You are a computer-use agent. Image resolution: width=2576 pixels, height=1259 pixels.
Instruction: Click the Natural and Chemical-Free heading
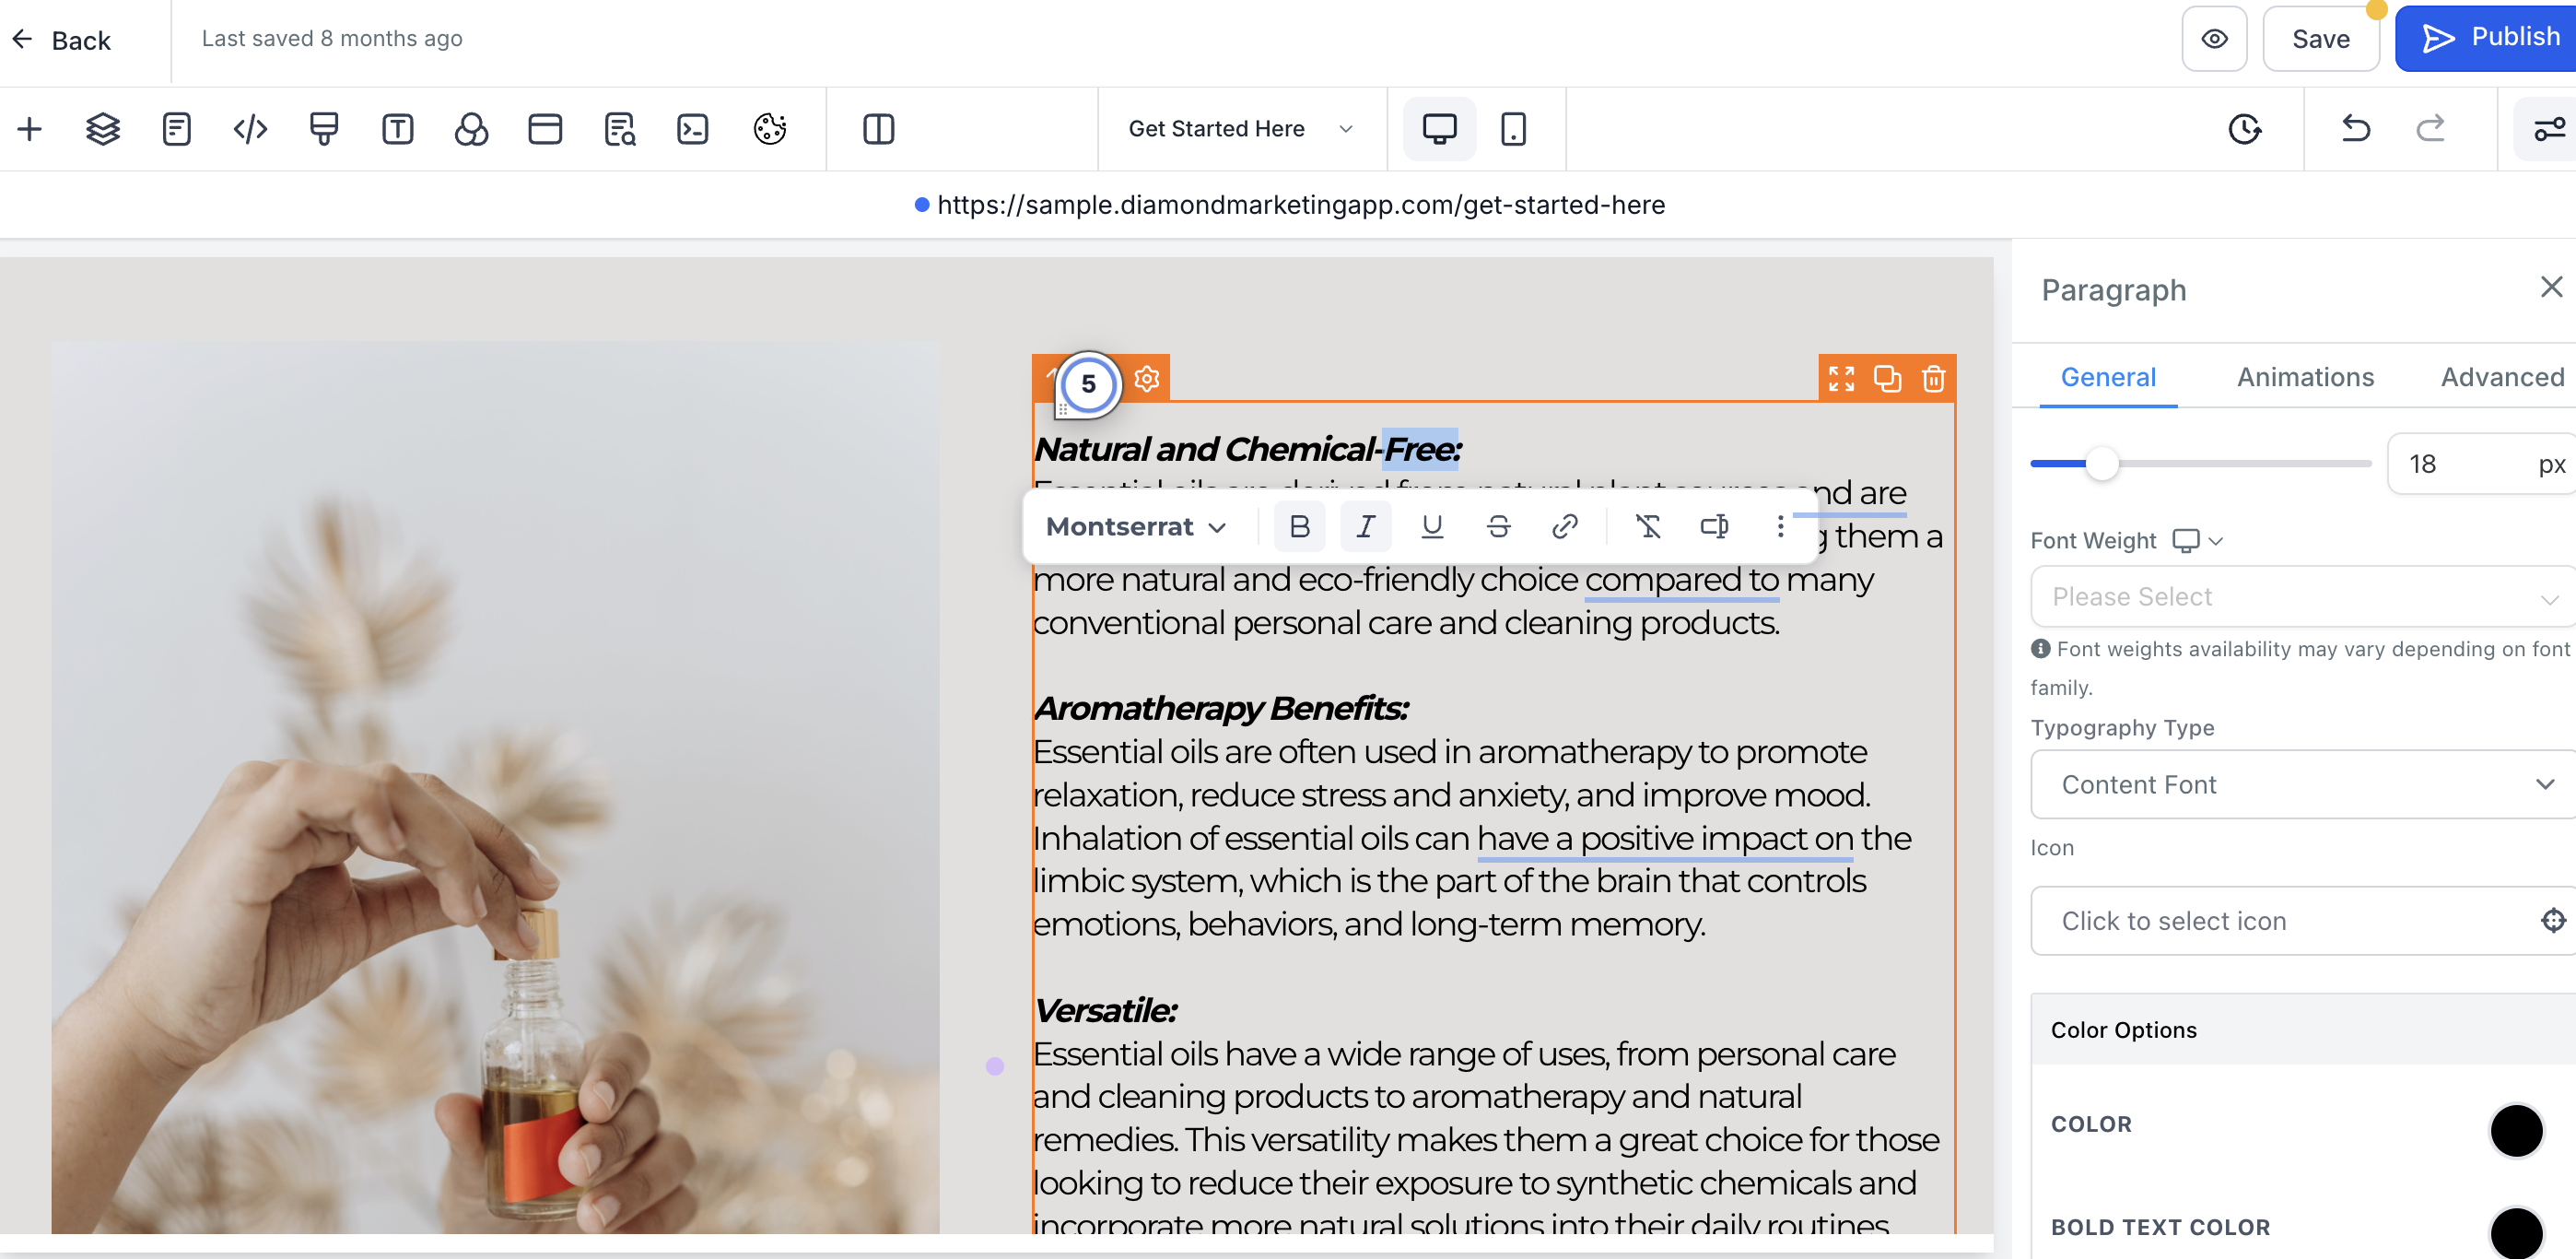click(x=1247, y=449)
